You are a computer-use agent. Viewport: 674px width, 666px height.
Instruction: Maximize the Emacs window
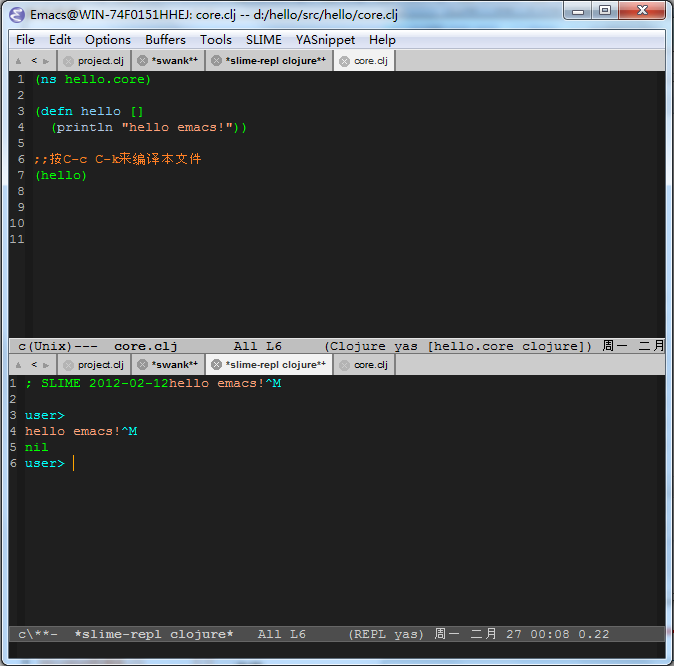[x=605, y=10]
